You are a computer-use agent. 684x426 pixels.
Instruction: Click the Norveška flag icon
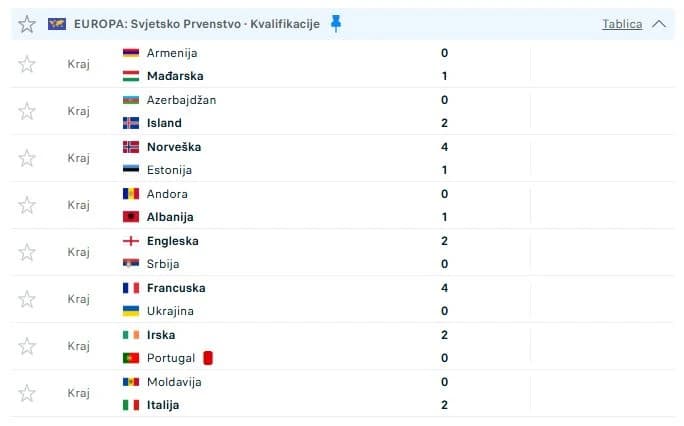[130, 147]
